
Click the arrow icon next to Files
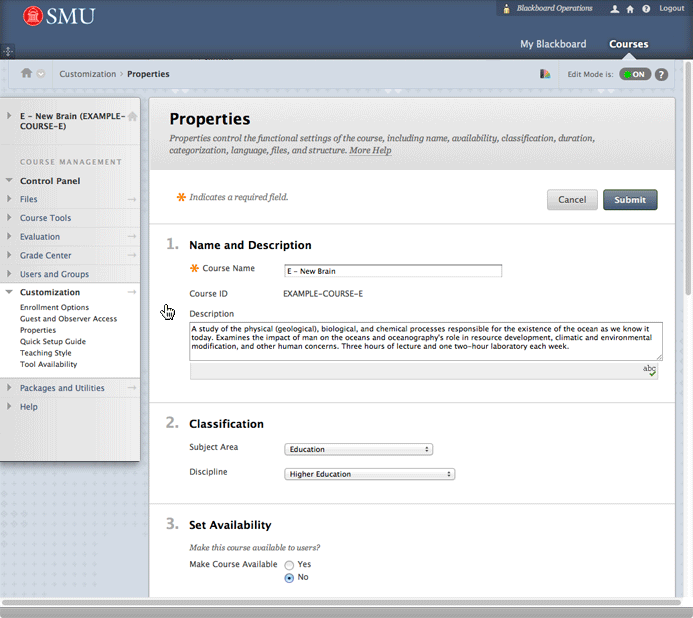point(131,200)
